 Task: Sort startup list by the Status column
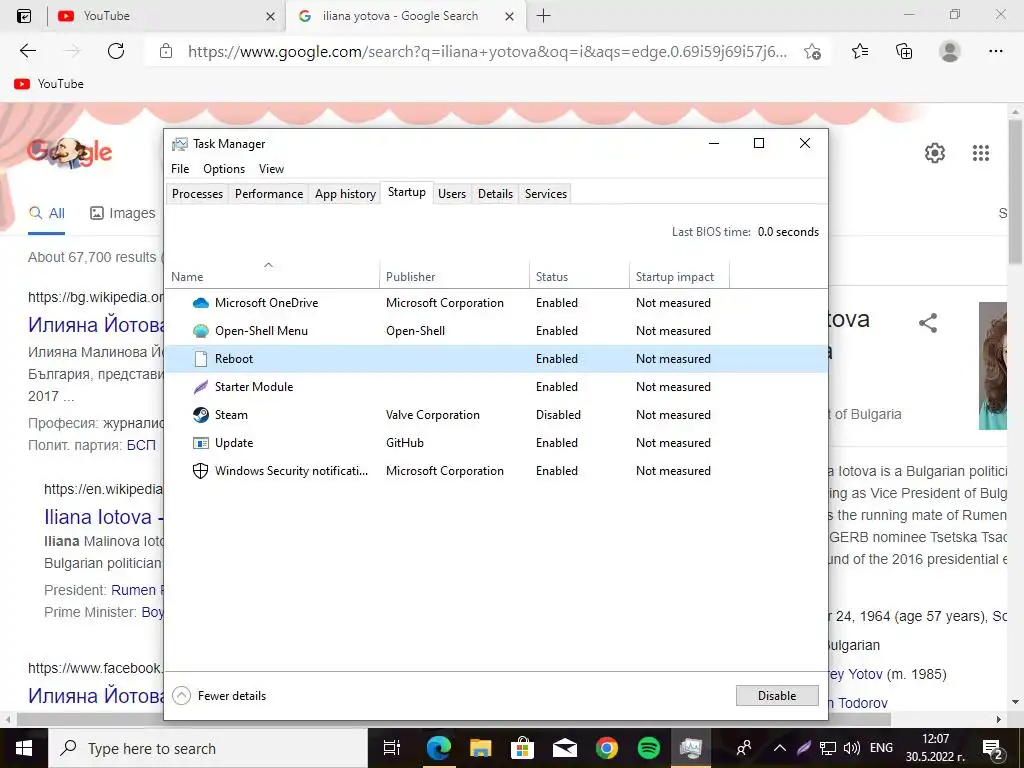coord(579,277)
